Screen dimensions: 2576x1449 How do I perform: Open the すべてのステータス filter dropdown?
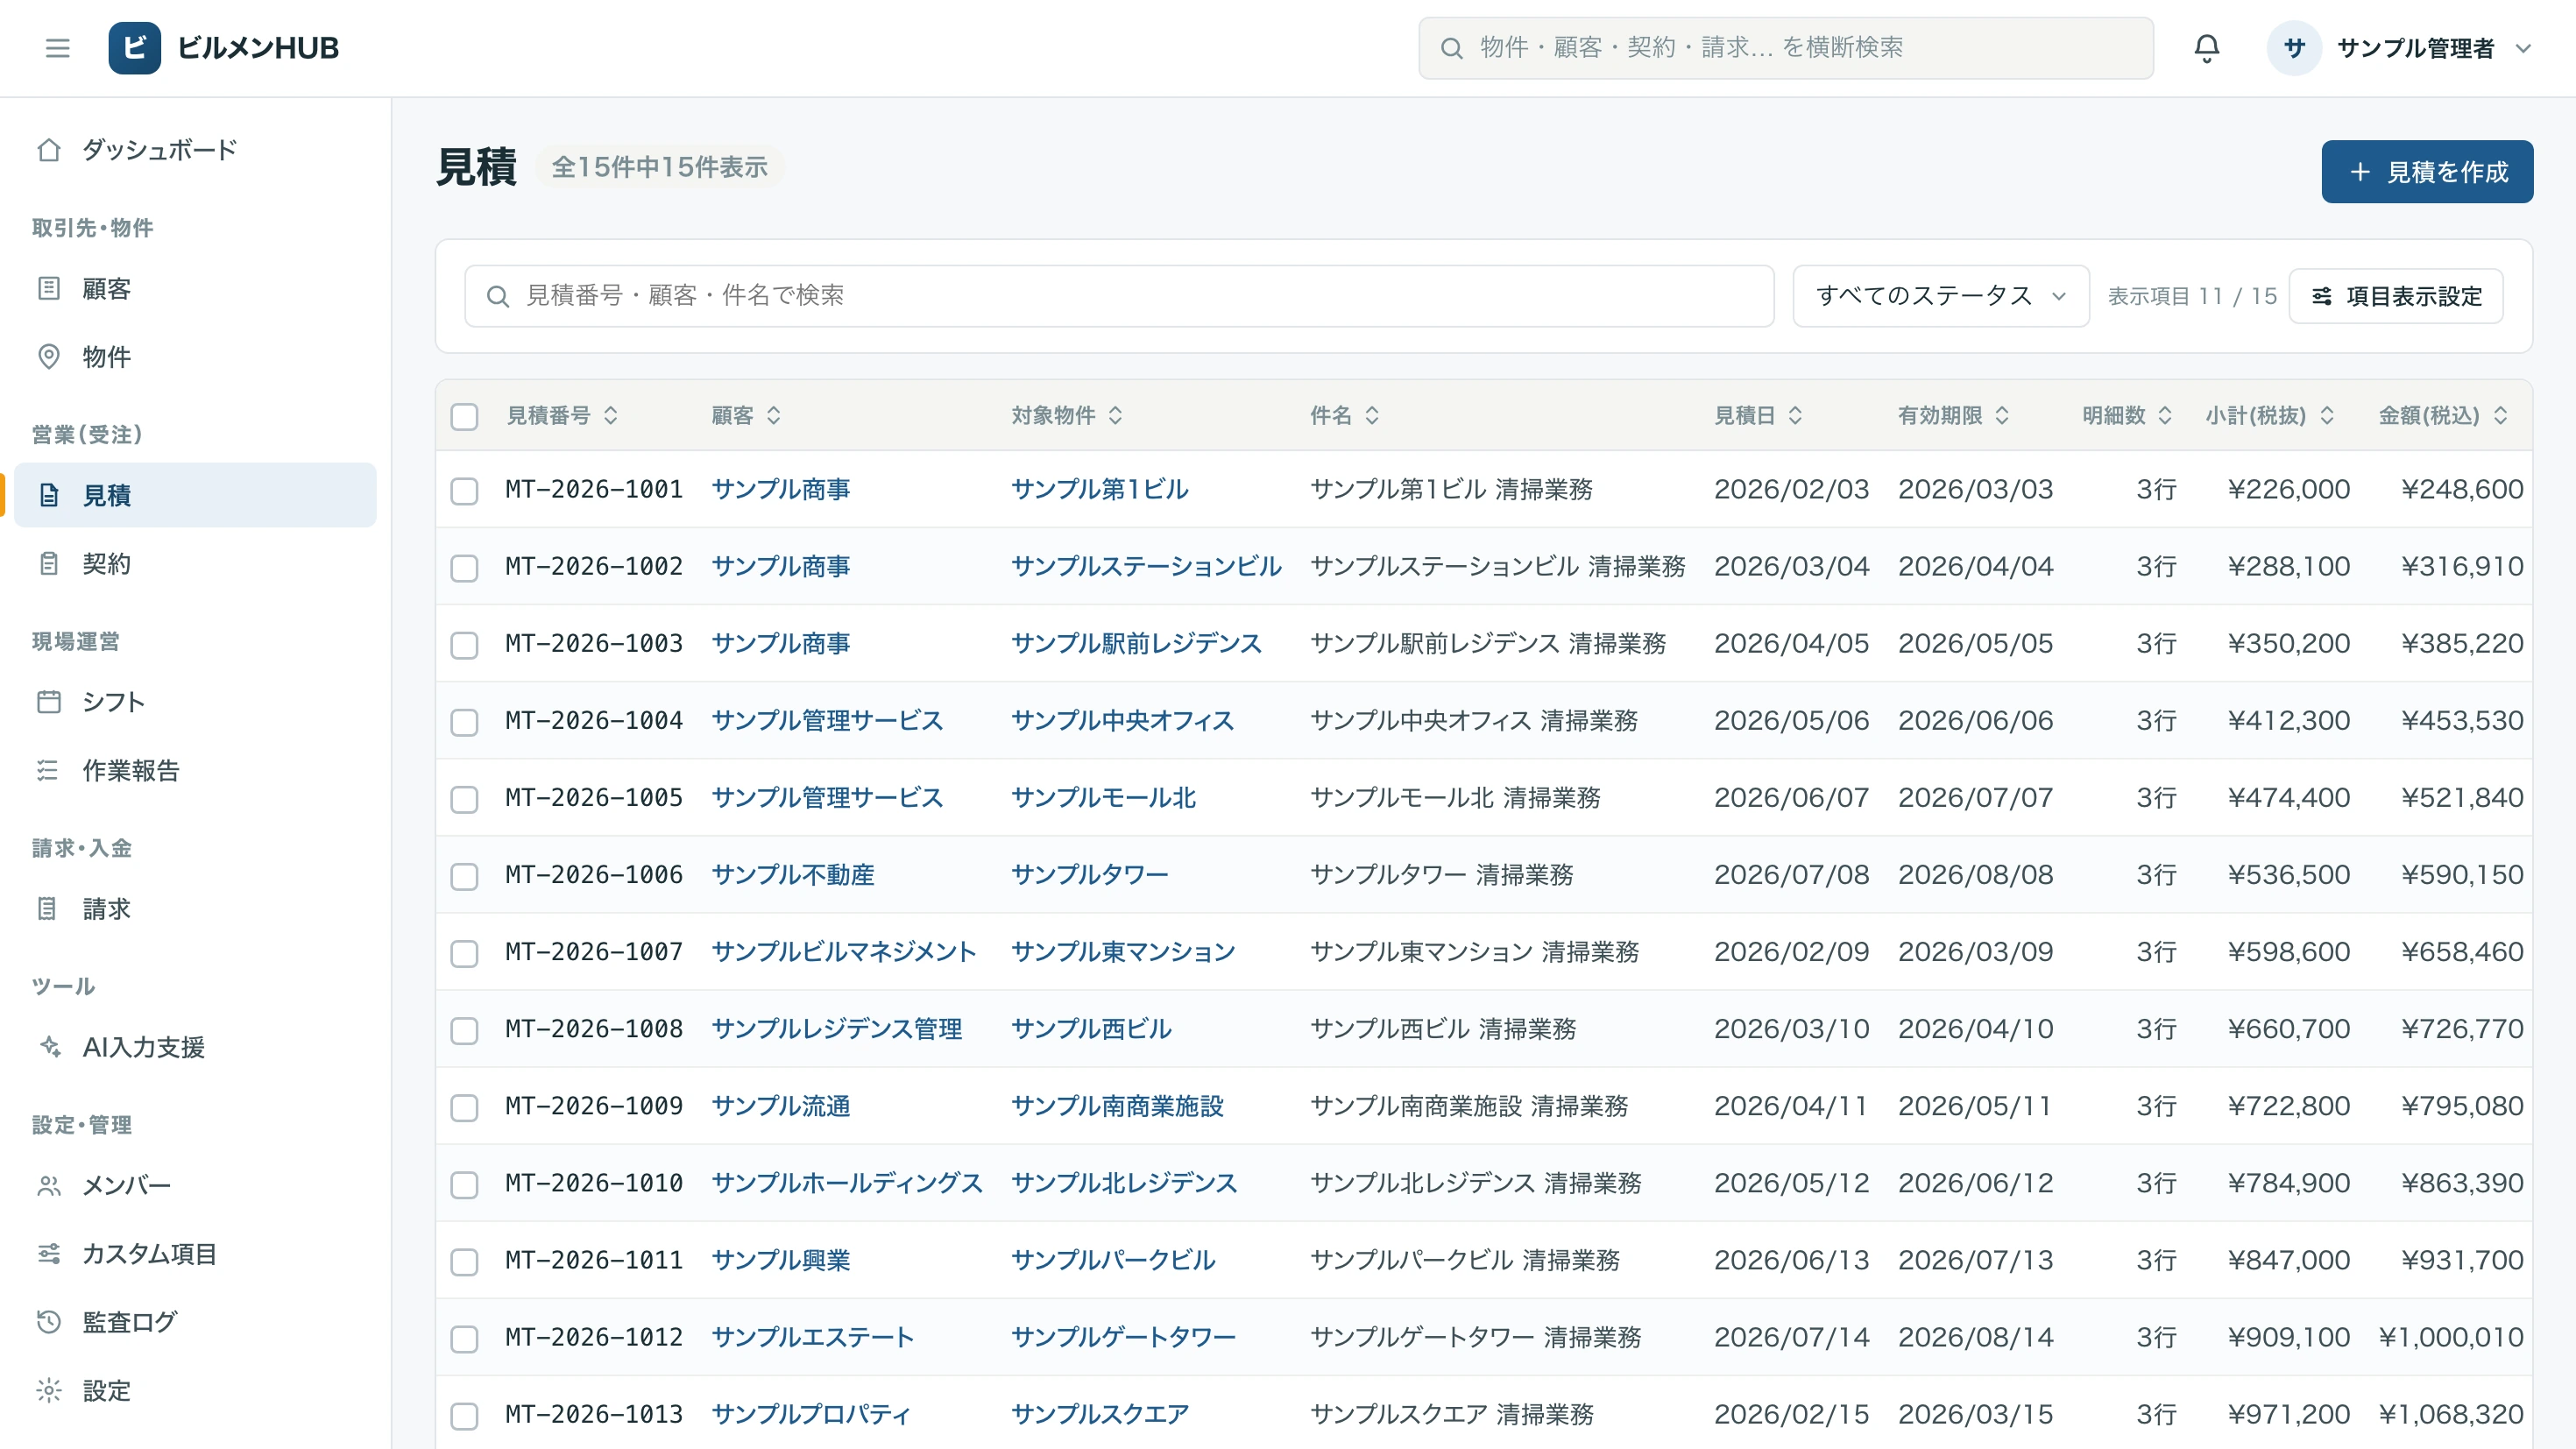pyautogui.click(x=1940, y=296)
